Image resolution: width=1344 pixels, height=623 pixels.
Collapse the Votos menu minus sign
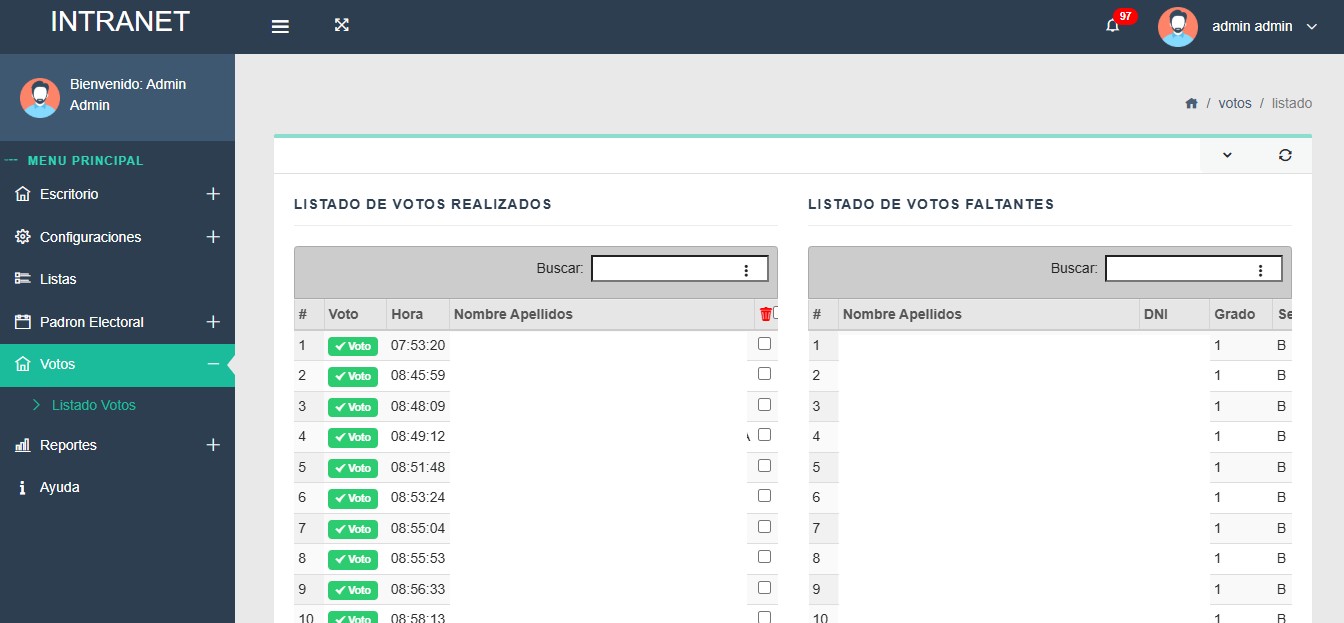coord(213,364)
